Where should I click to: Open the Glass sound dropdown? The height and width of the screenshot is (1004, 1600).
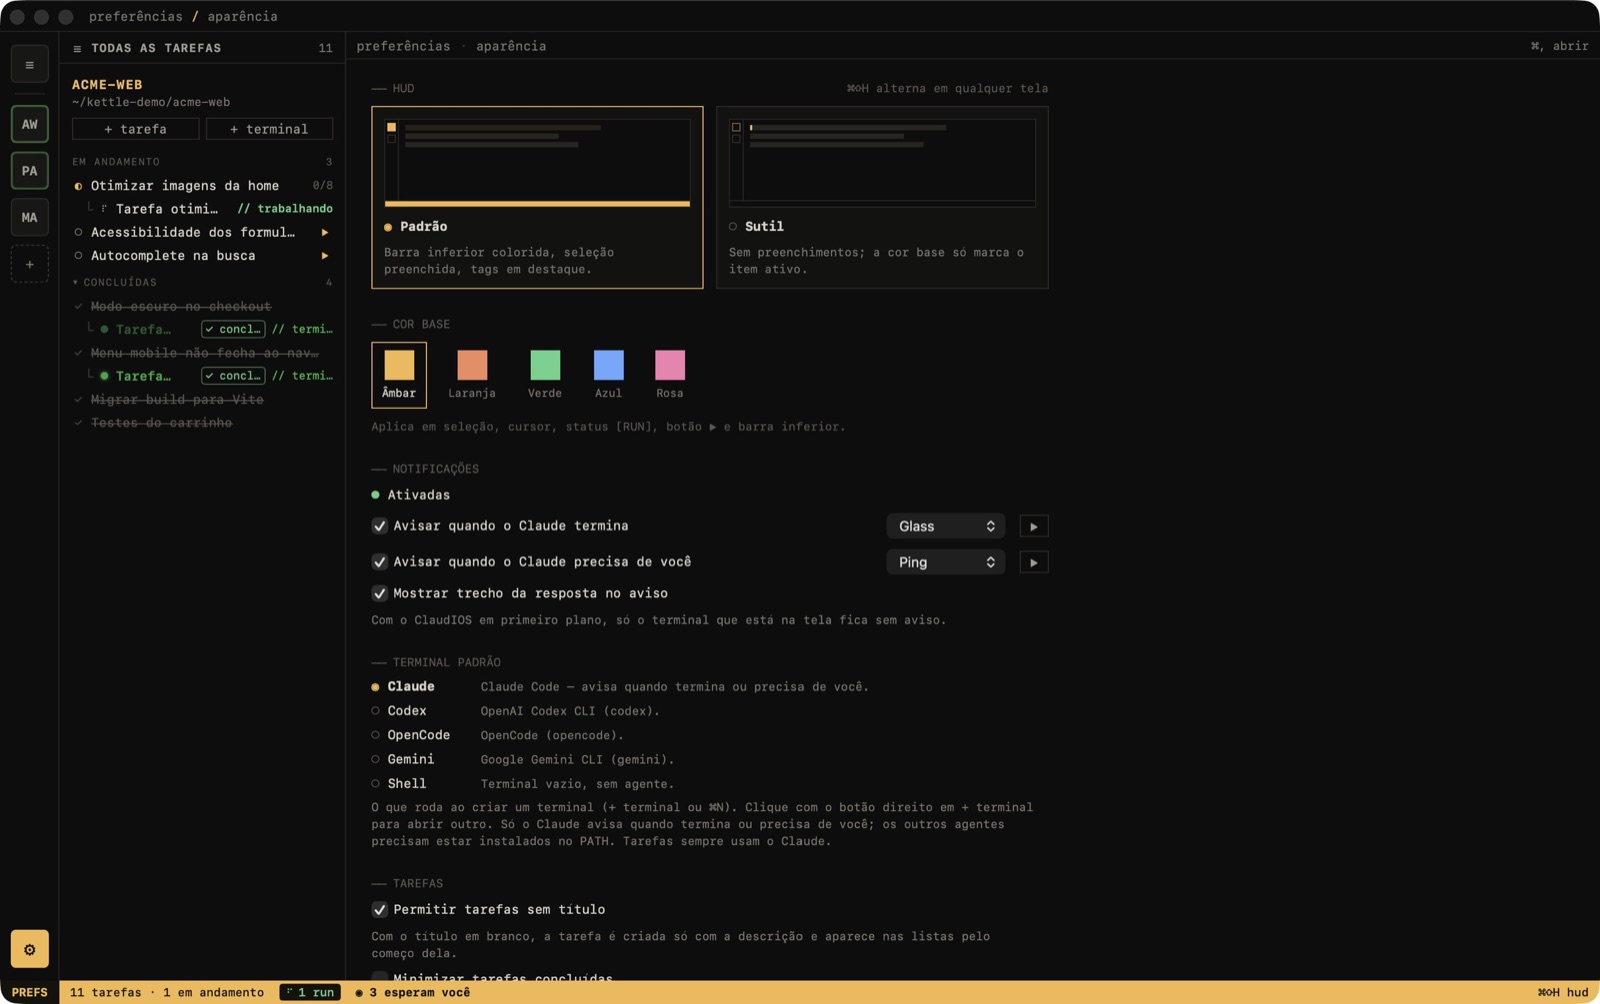pyautogui.click(x=946, y=526)
